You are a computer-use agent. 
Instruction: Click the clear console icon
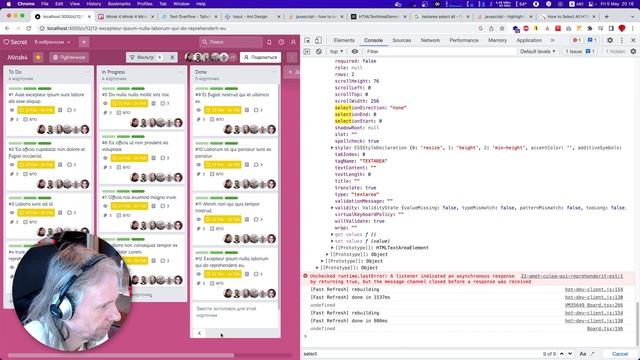pos(319,51)
